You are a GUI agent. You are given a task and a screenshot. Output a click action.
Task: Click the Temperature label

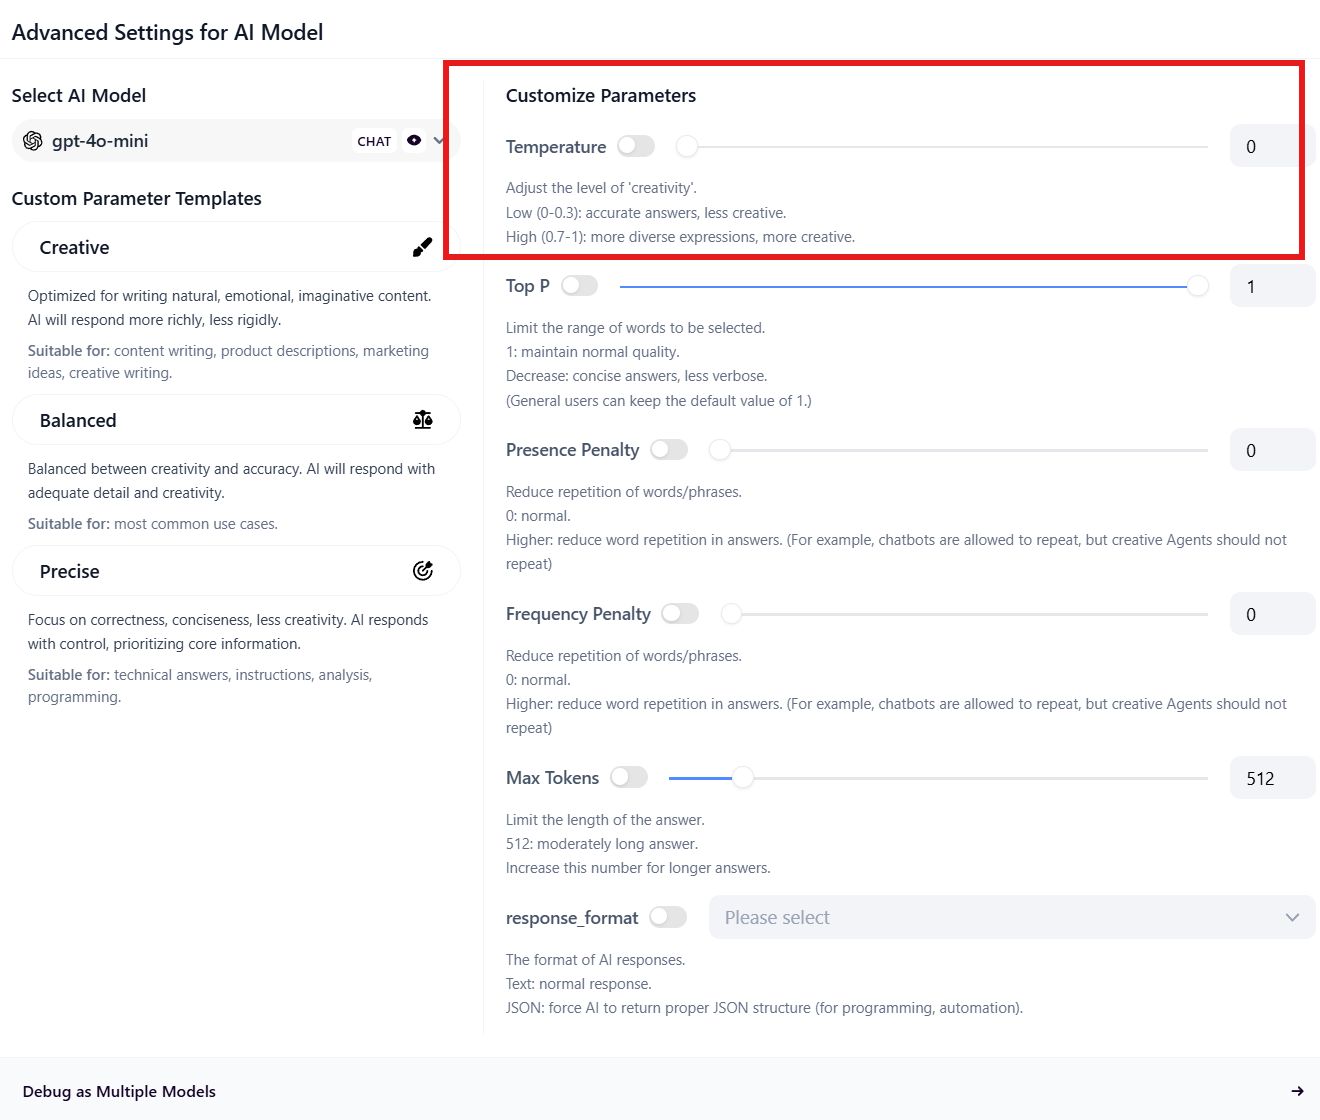click(x=556, y=147)
